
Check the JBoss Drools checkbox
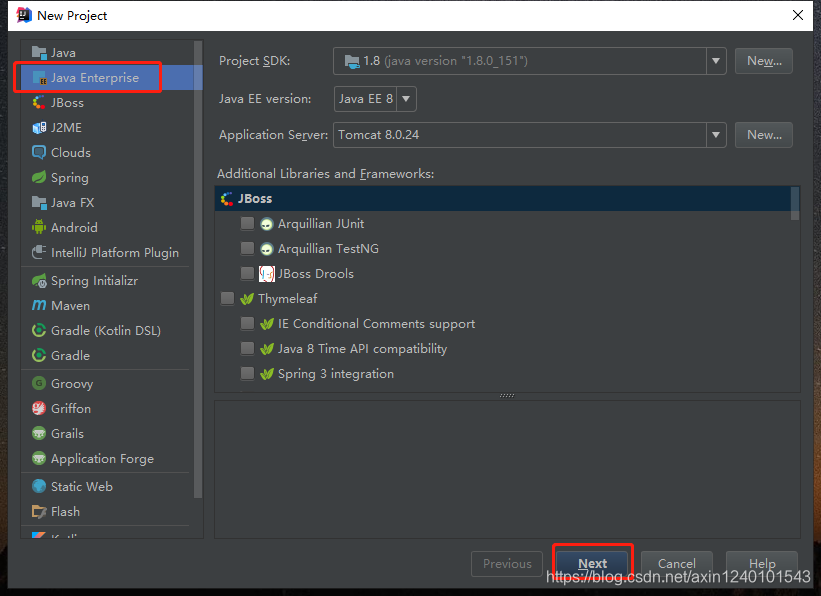point(247,273)
